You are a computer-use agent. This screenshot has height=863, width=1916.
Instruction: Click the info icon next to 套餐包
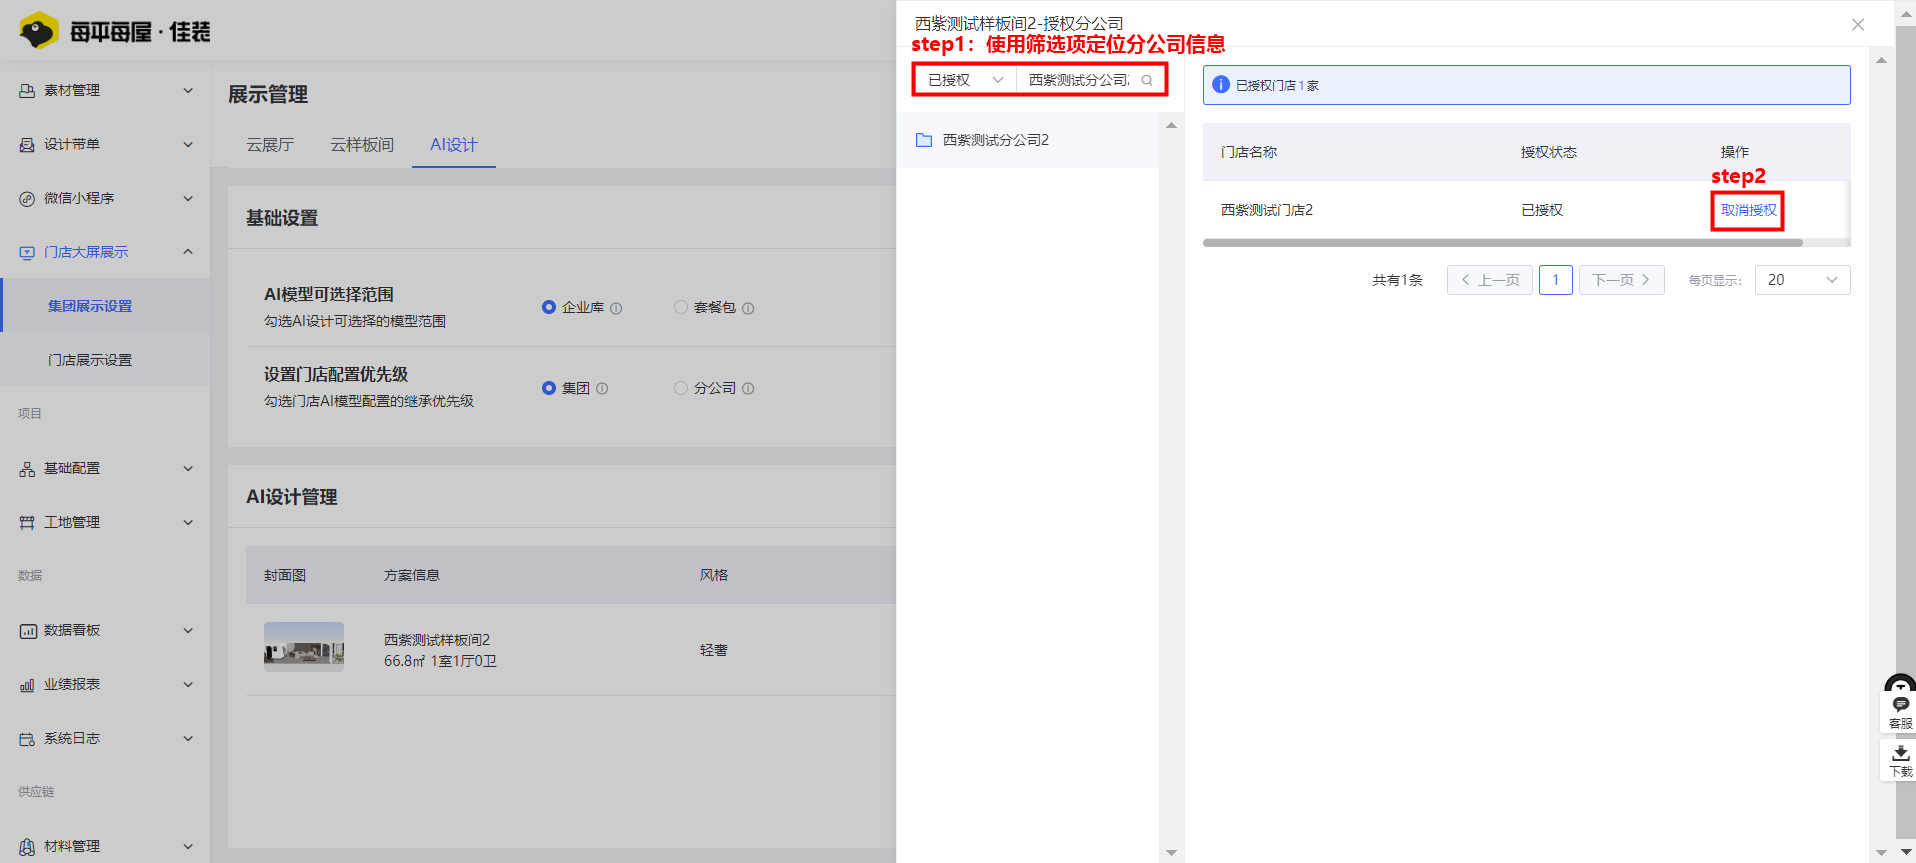click(x=748, y=308)
